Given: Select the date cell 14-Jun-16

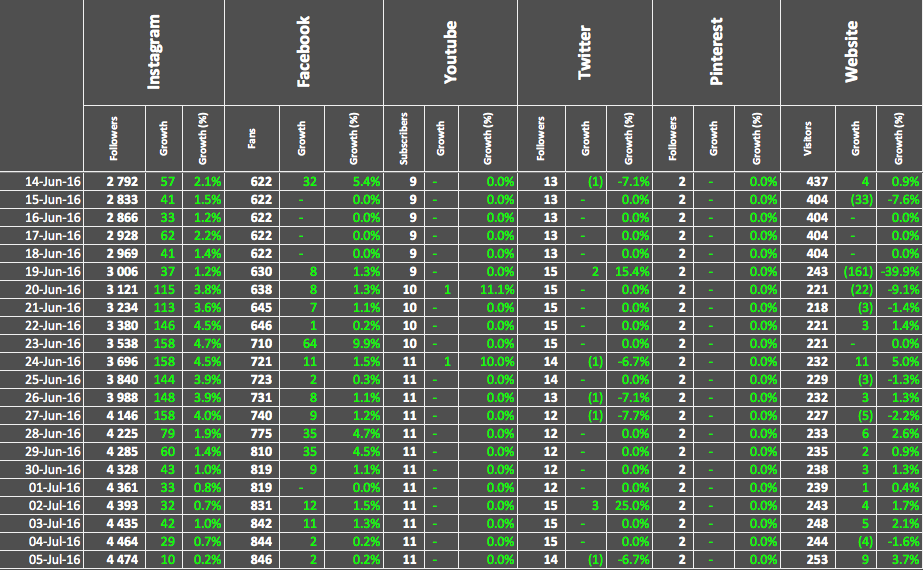Looking at the screenshot, I should (42, 181).
